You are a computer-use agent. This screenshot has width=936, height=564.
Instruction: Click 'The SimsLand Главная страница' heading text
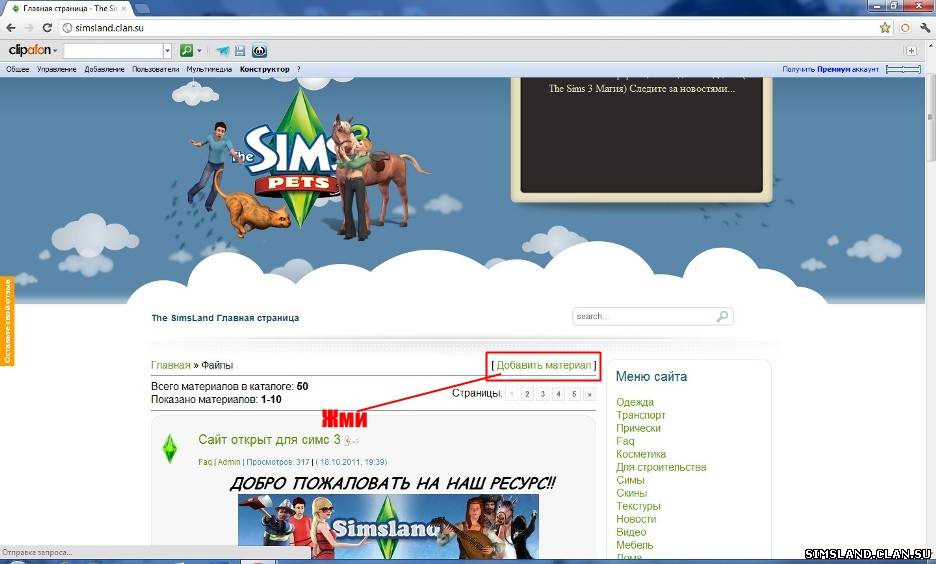click(225, 318)
